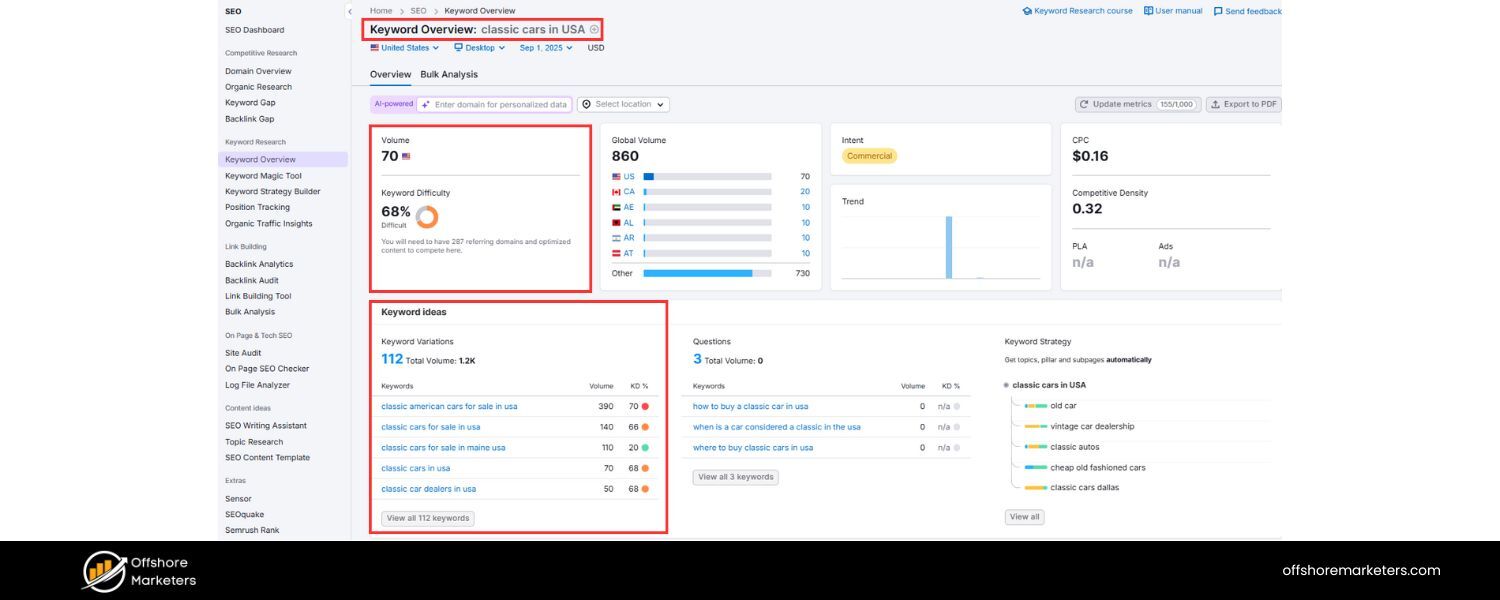Click the Export to PDF download icon

pos(1216,103)
